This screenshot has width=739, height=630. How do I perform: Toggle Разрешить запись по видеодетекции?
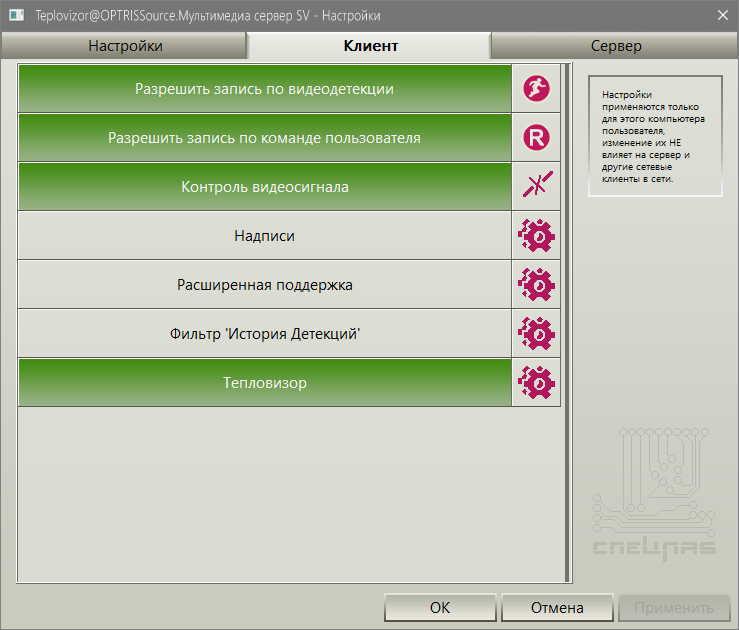point(265,89)
